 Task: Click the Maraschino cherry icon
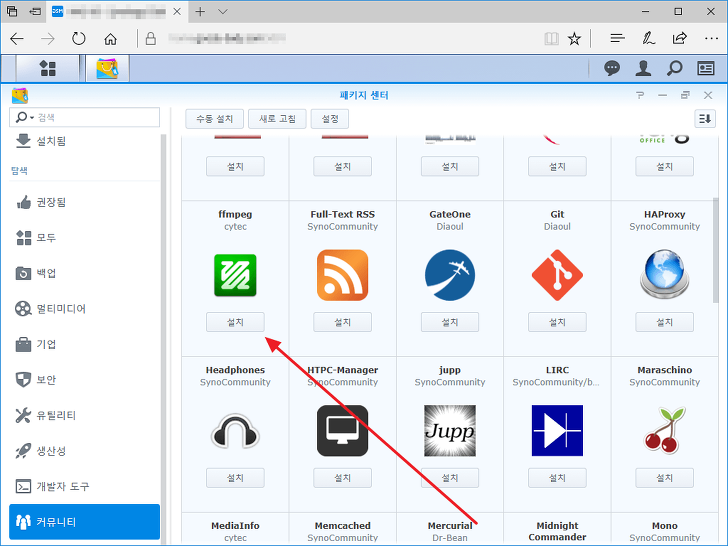pyautogui.click(x=664, y=430)
